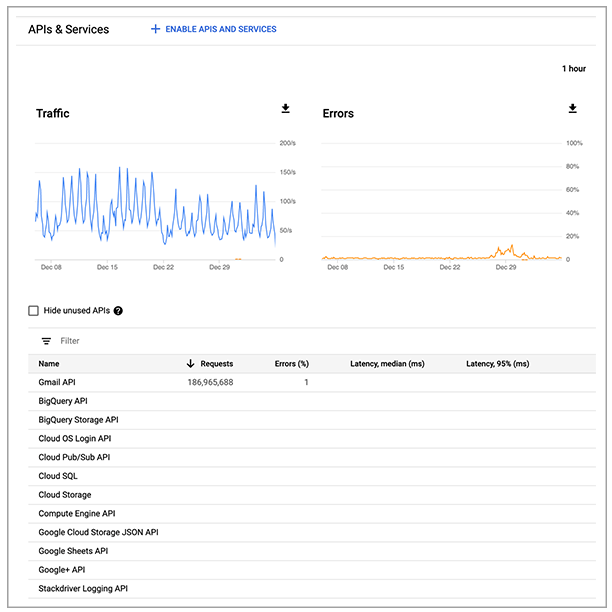
Task: Open Cloud Pub/Sub API row
Action: [x=74, y=457]
